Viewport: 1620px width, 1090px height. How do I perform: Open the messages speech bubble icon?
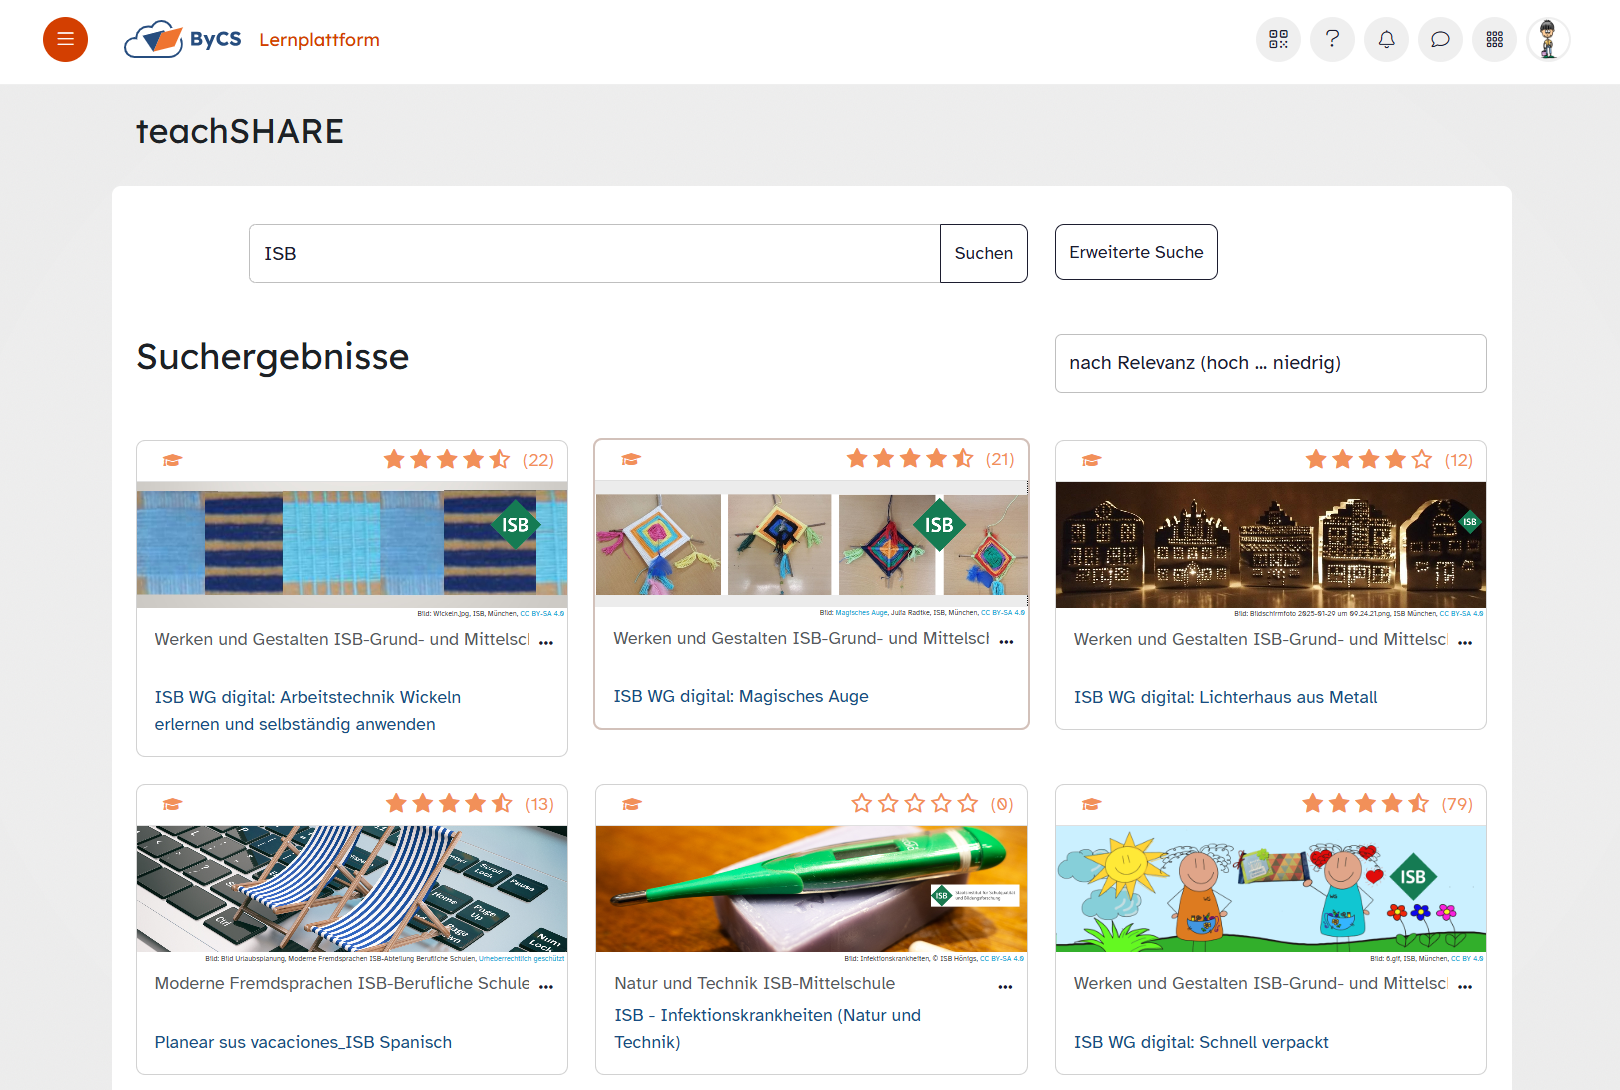(1440, 40)
